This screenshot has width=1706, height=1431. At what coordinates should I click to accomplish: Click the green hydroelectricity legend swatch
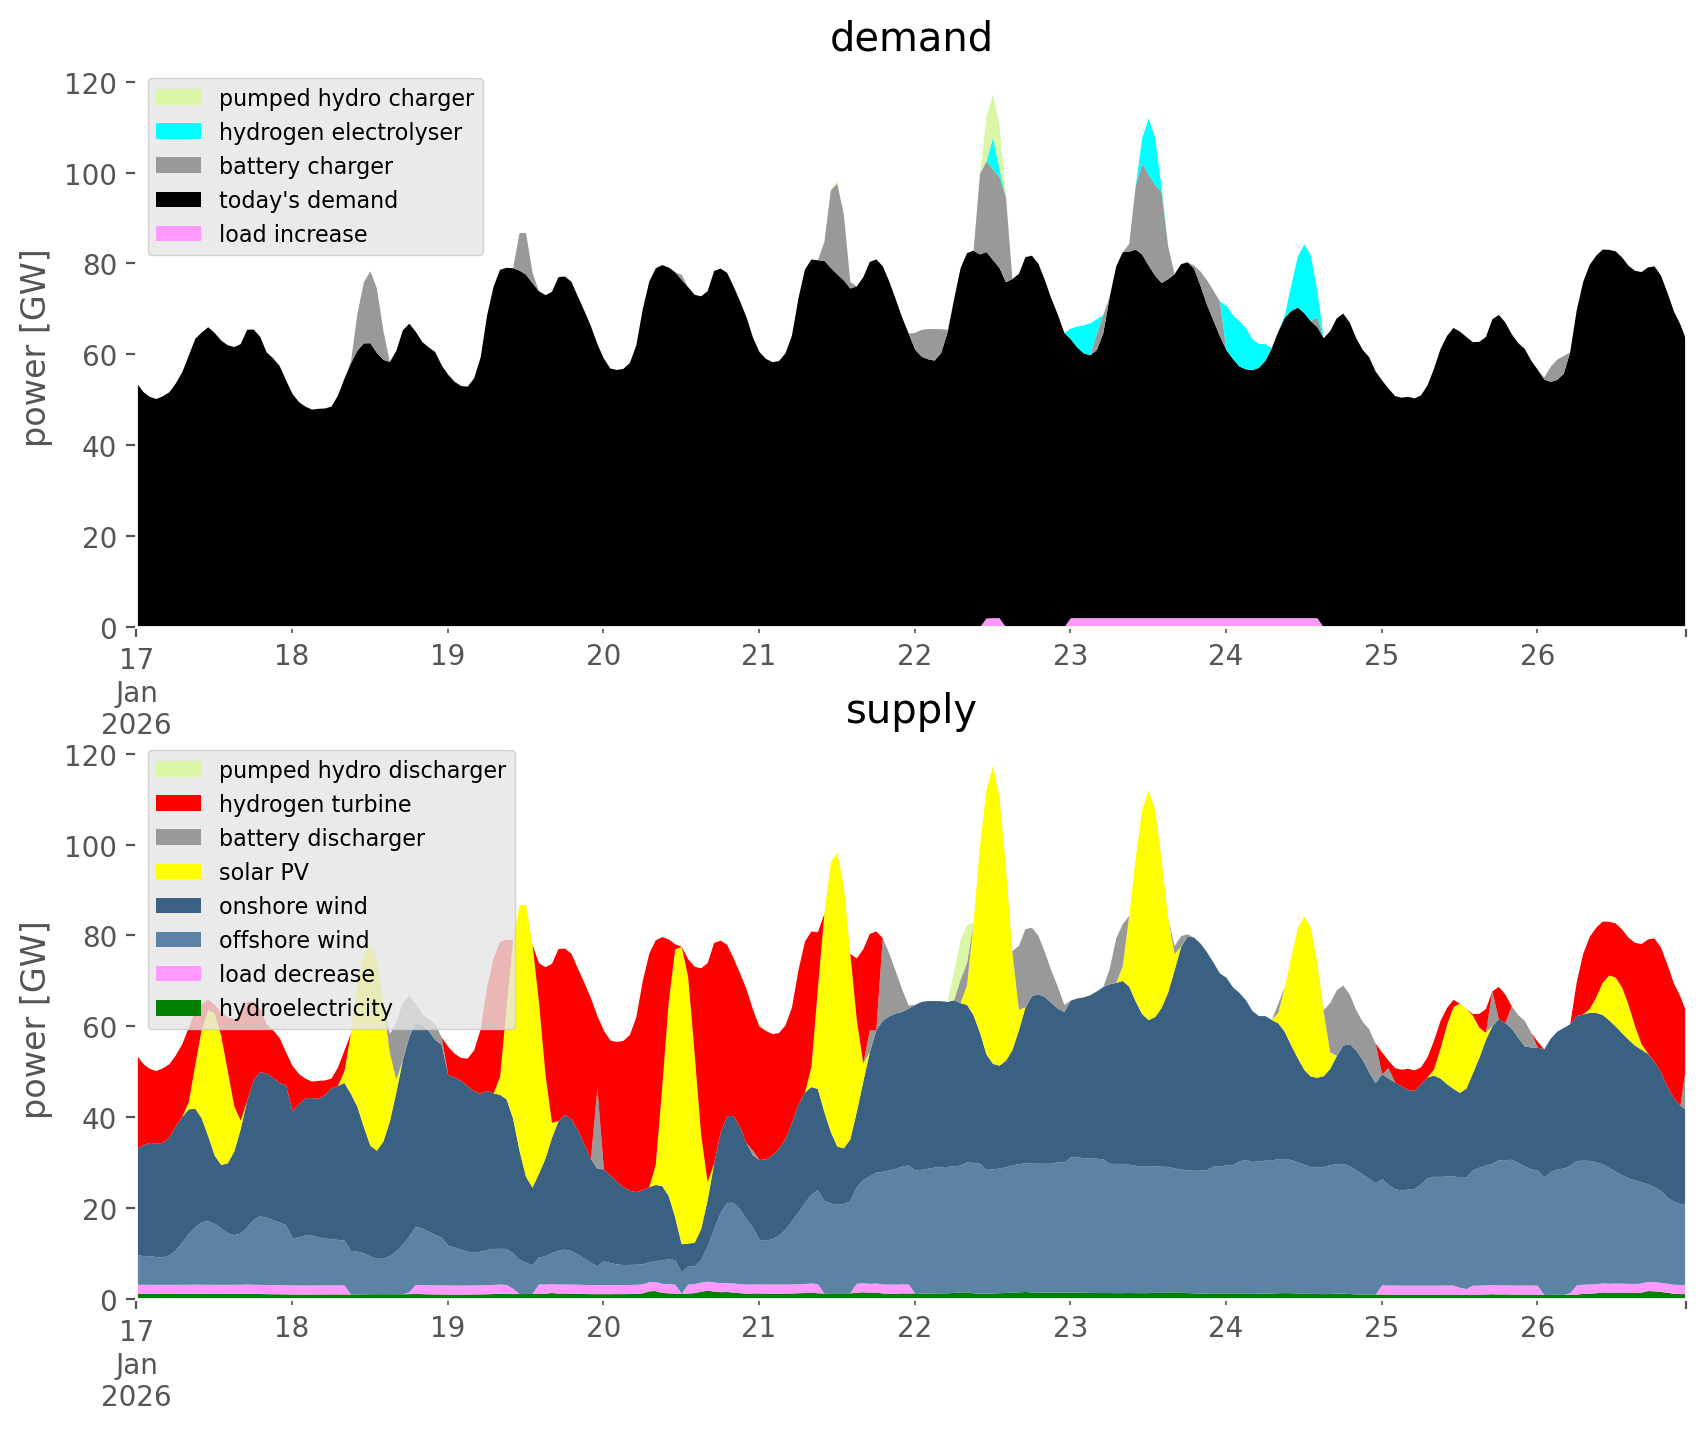179,1008
